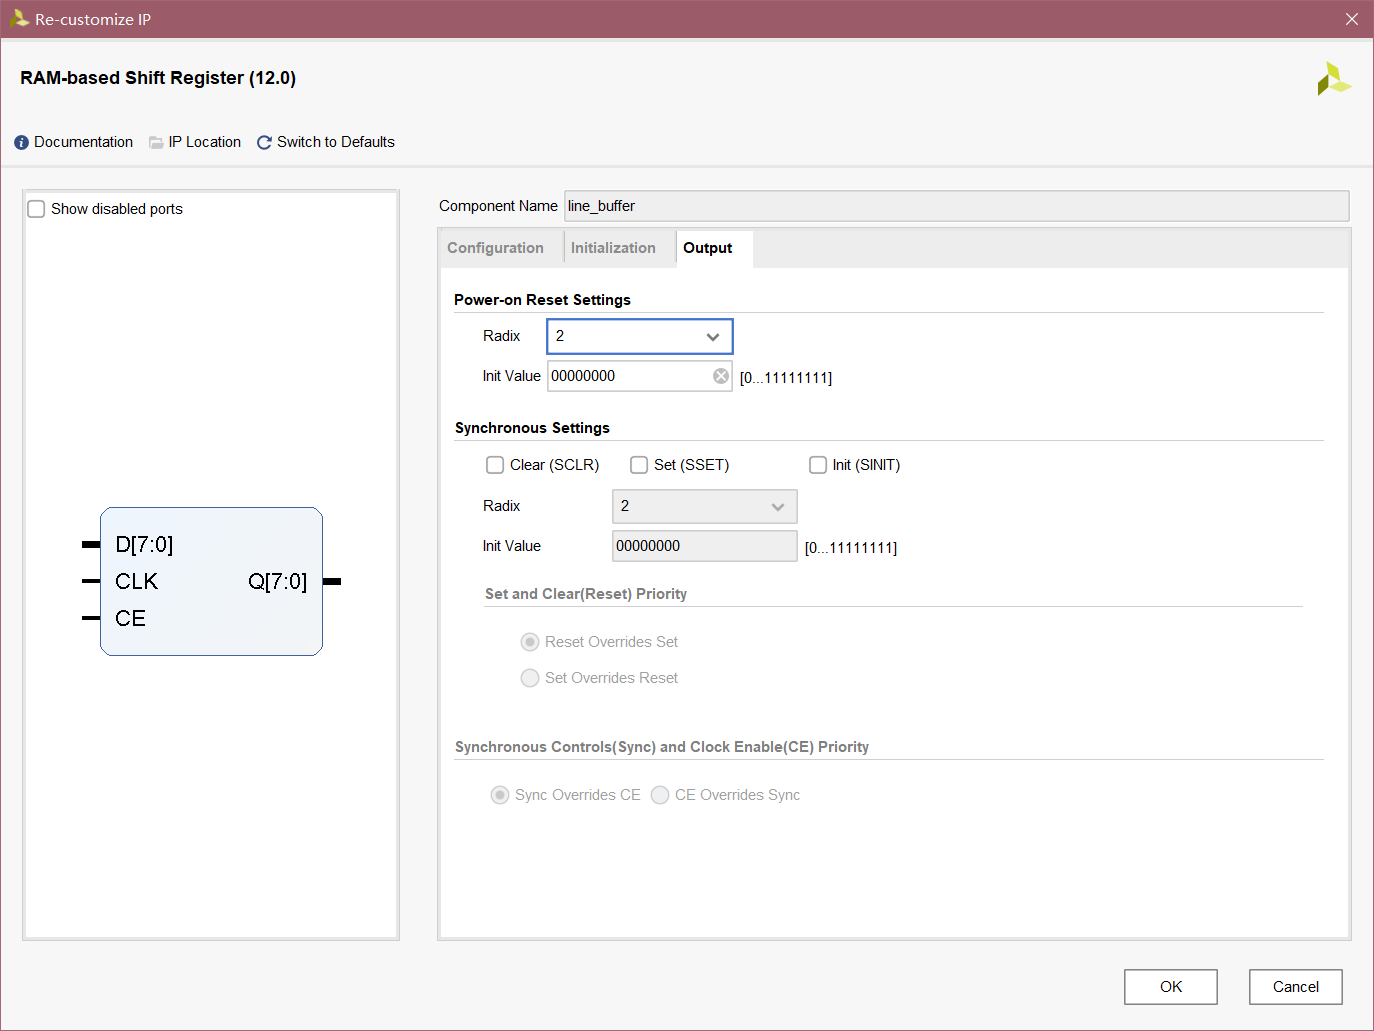Select CE Overrides Sync radio button

click(x=660, y=795)
